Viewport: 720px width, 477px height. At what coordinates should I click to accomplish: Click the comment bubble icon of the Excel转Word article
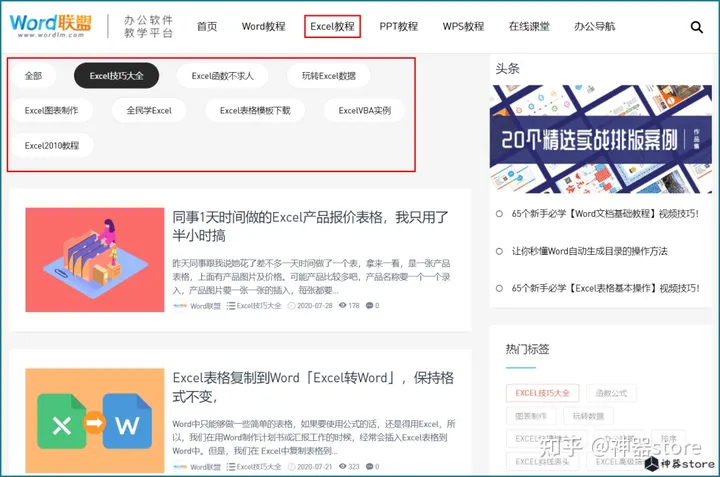[369, 466]
